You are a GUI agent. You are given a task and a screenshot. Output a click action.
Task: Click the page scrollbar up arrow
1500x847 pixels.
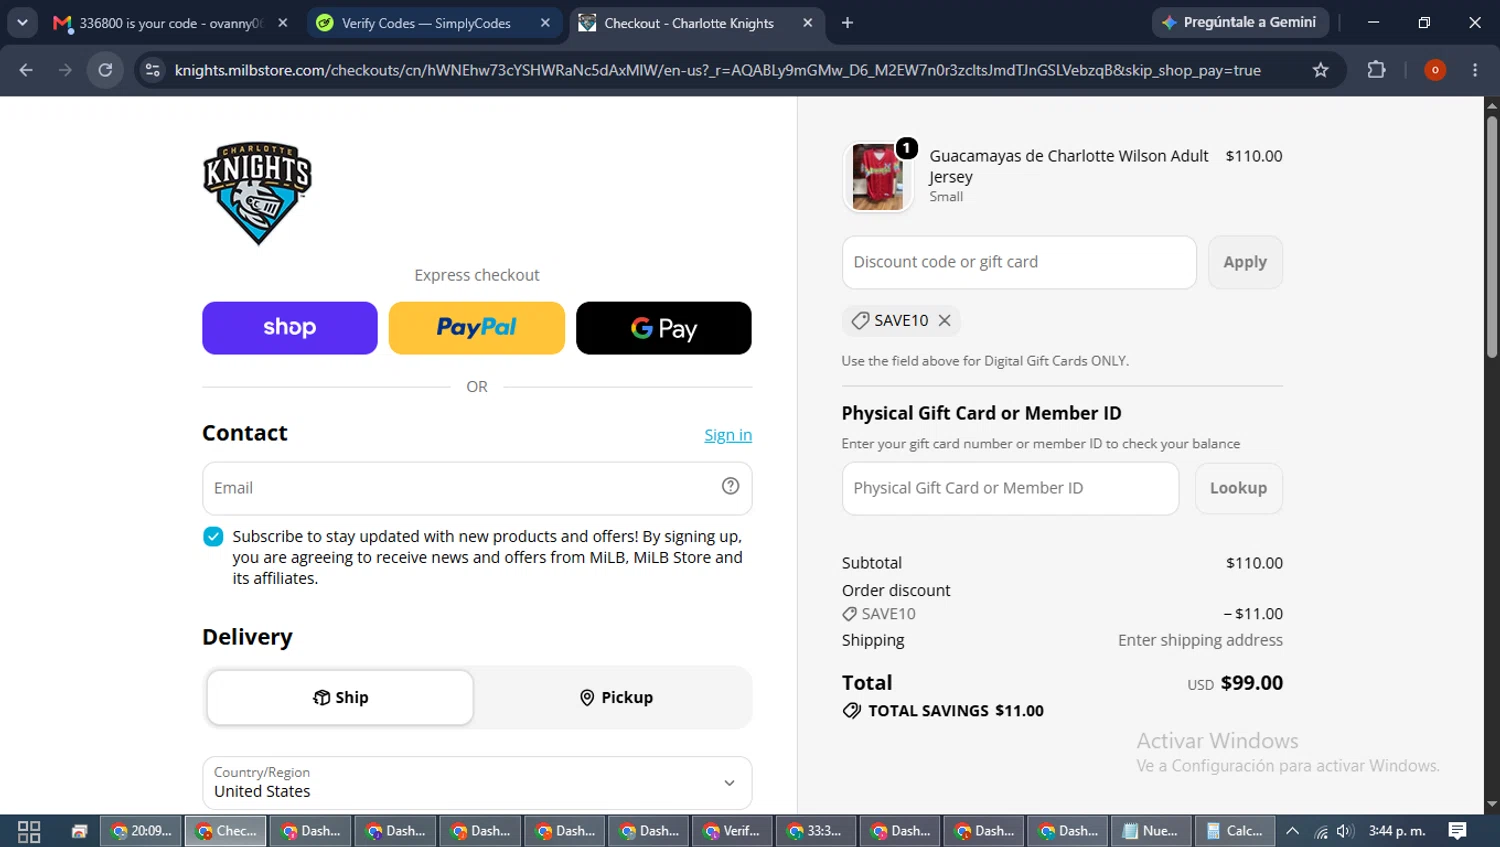(1492, 104)
